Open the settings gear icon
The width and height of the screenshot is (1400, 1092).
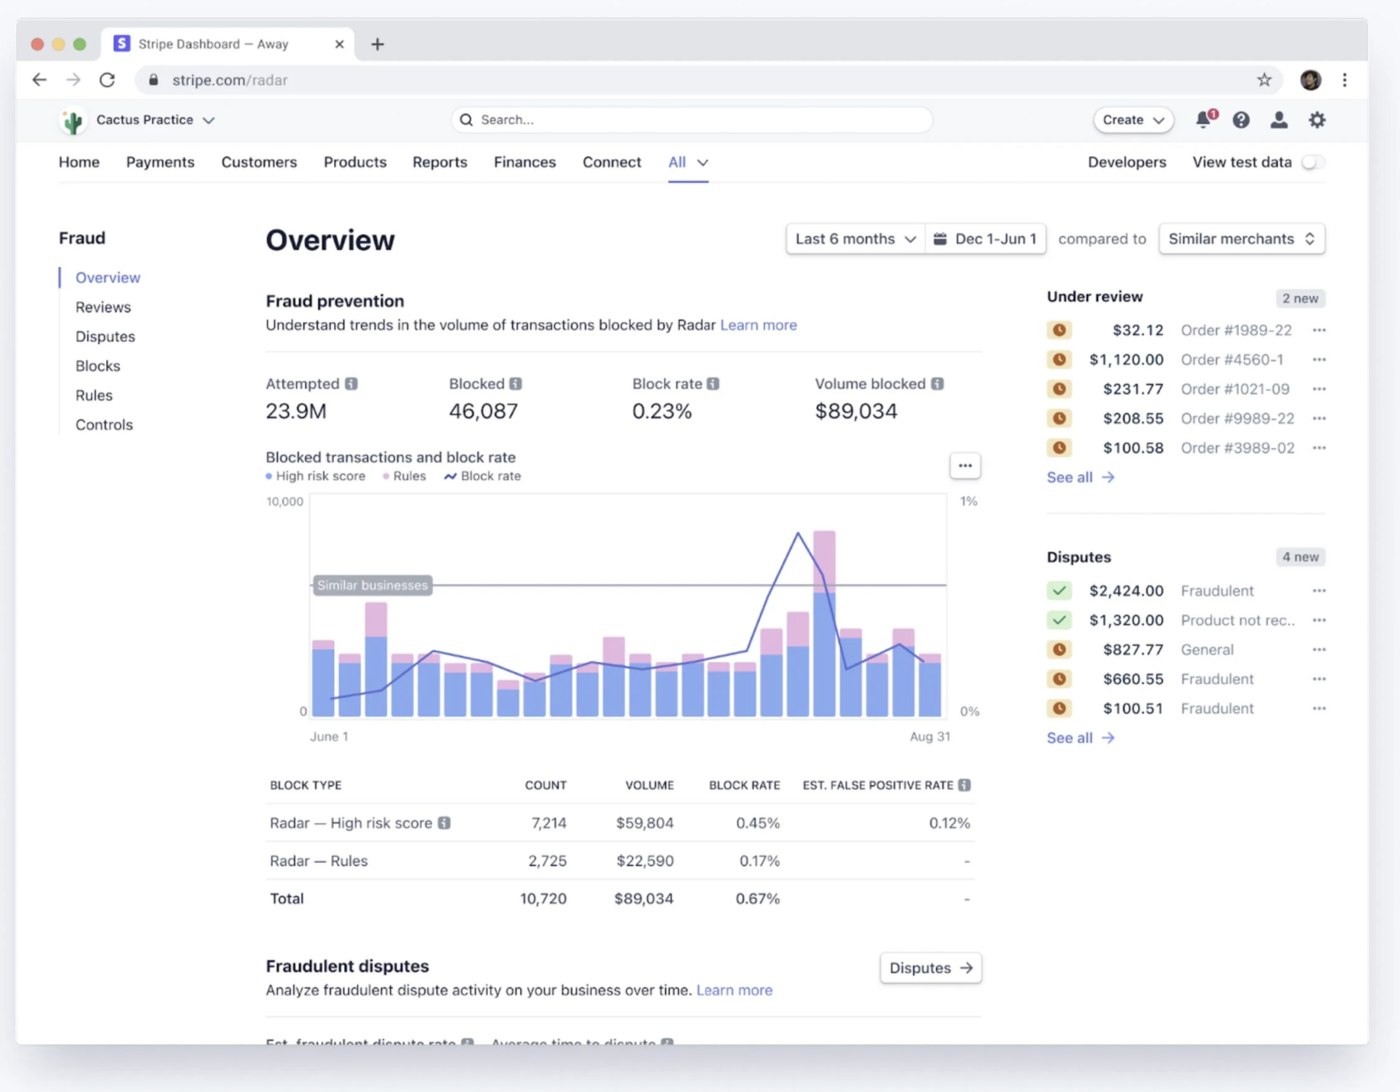point(1317,119)
